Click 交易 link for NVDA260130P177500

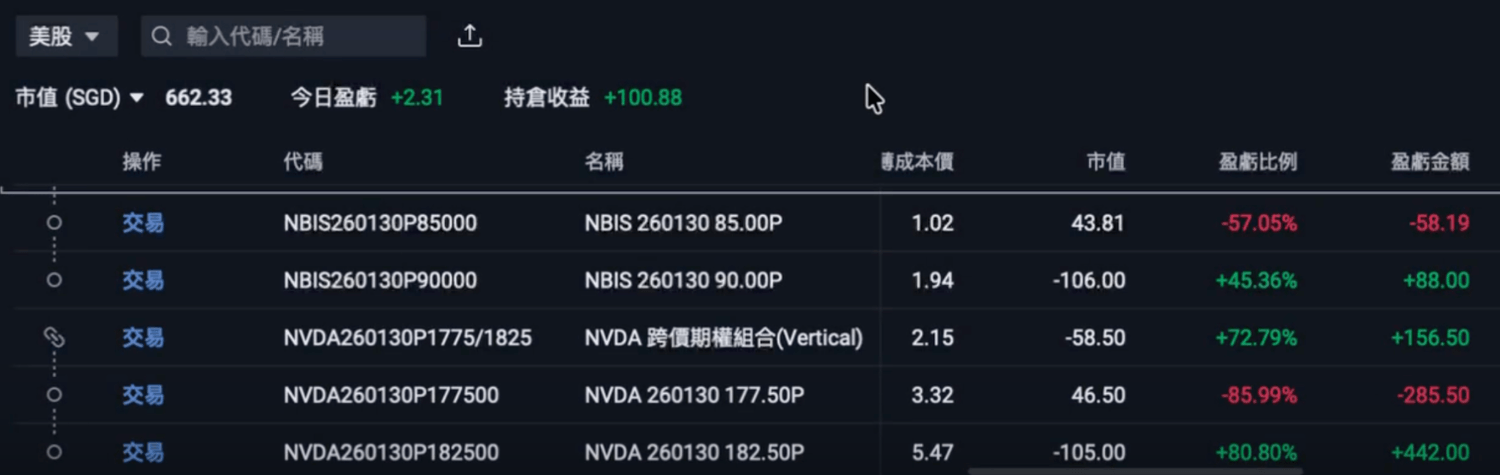point(142,395)
